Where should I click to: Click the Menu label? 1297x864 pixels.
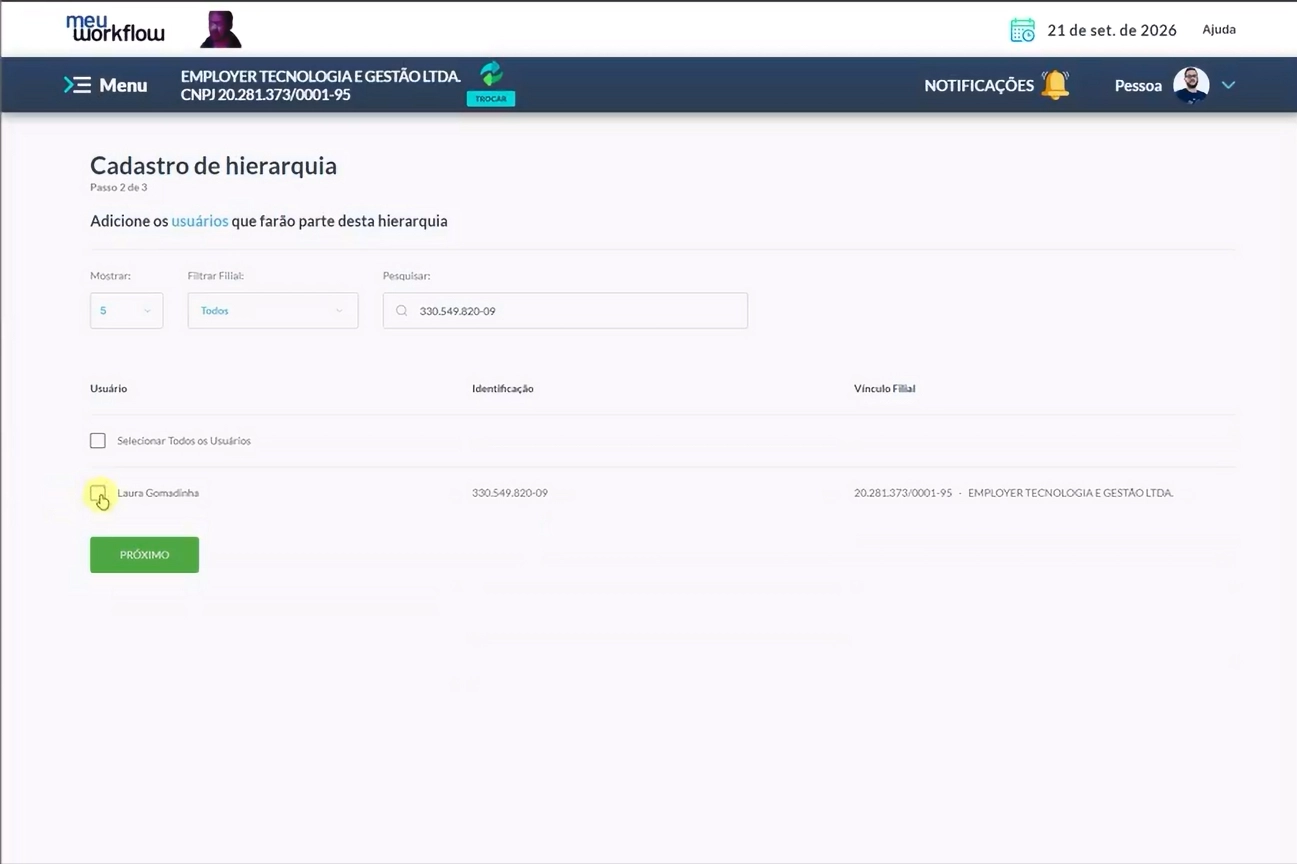[x=123, y=85]
